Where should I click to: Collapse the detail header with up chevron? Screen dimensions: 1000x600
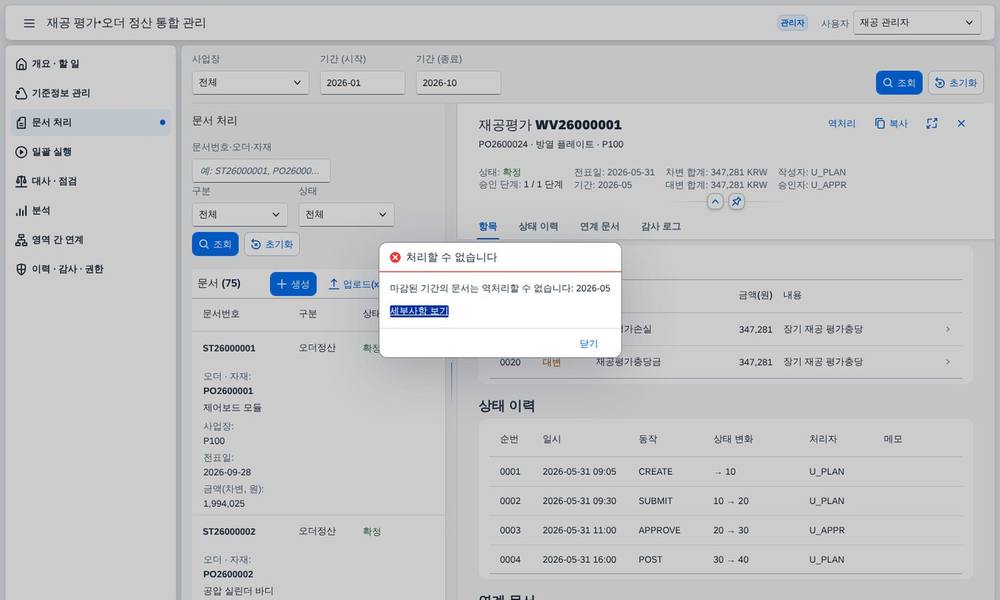[x=715, y=202]
